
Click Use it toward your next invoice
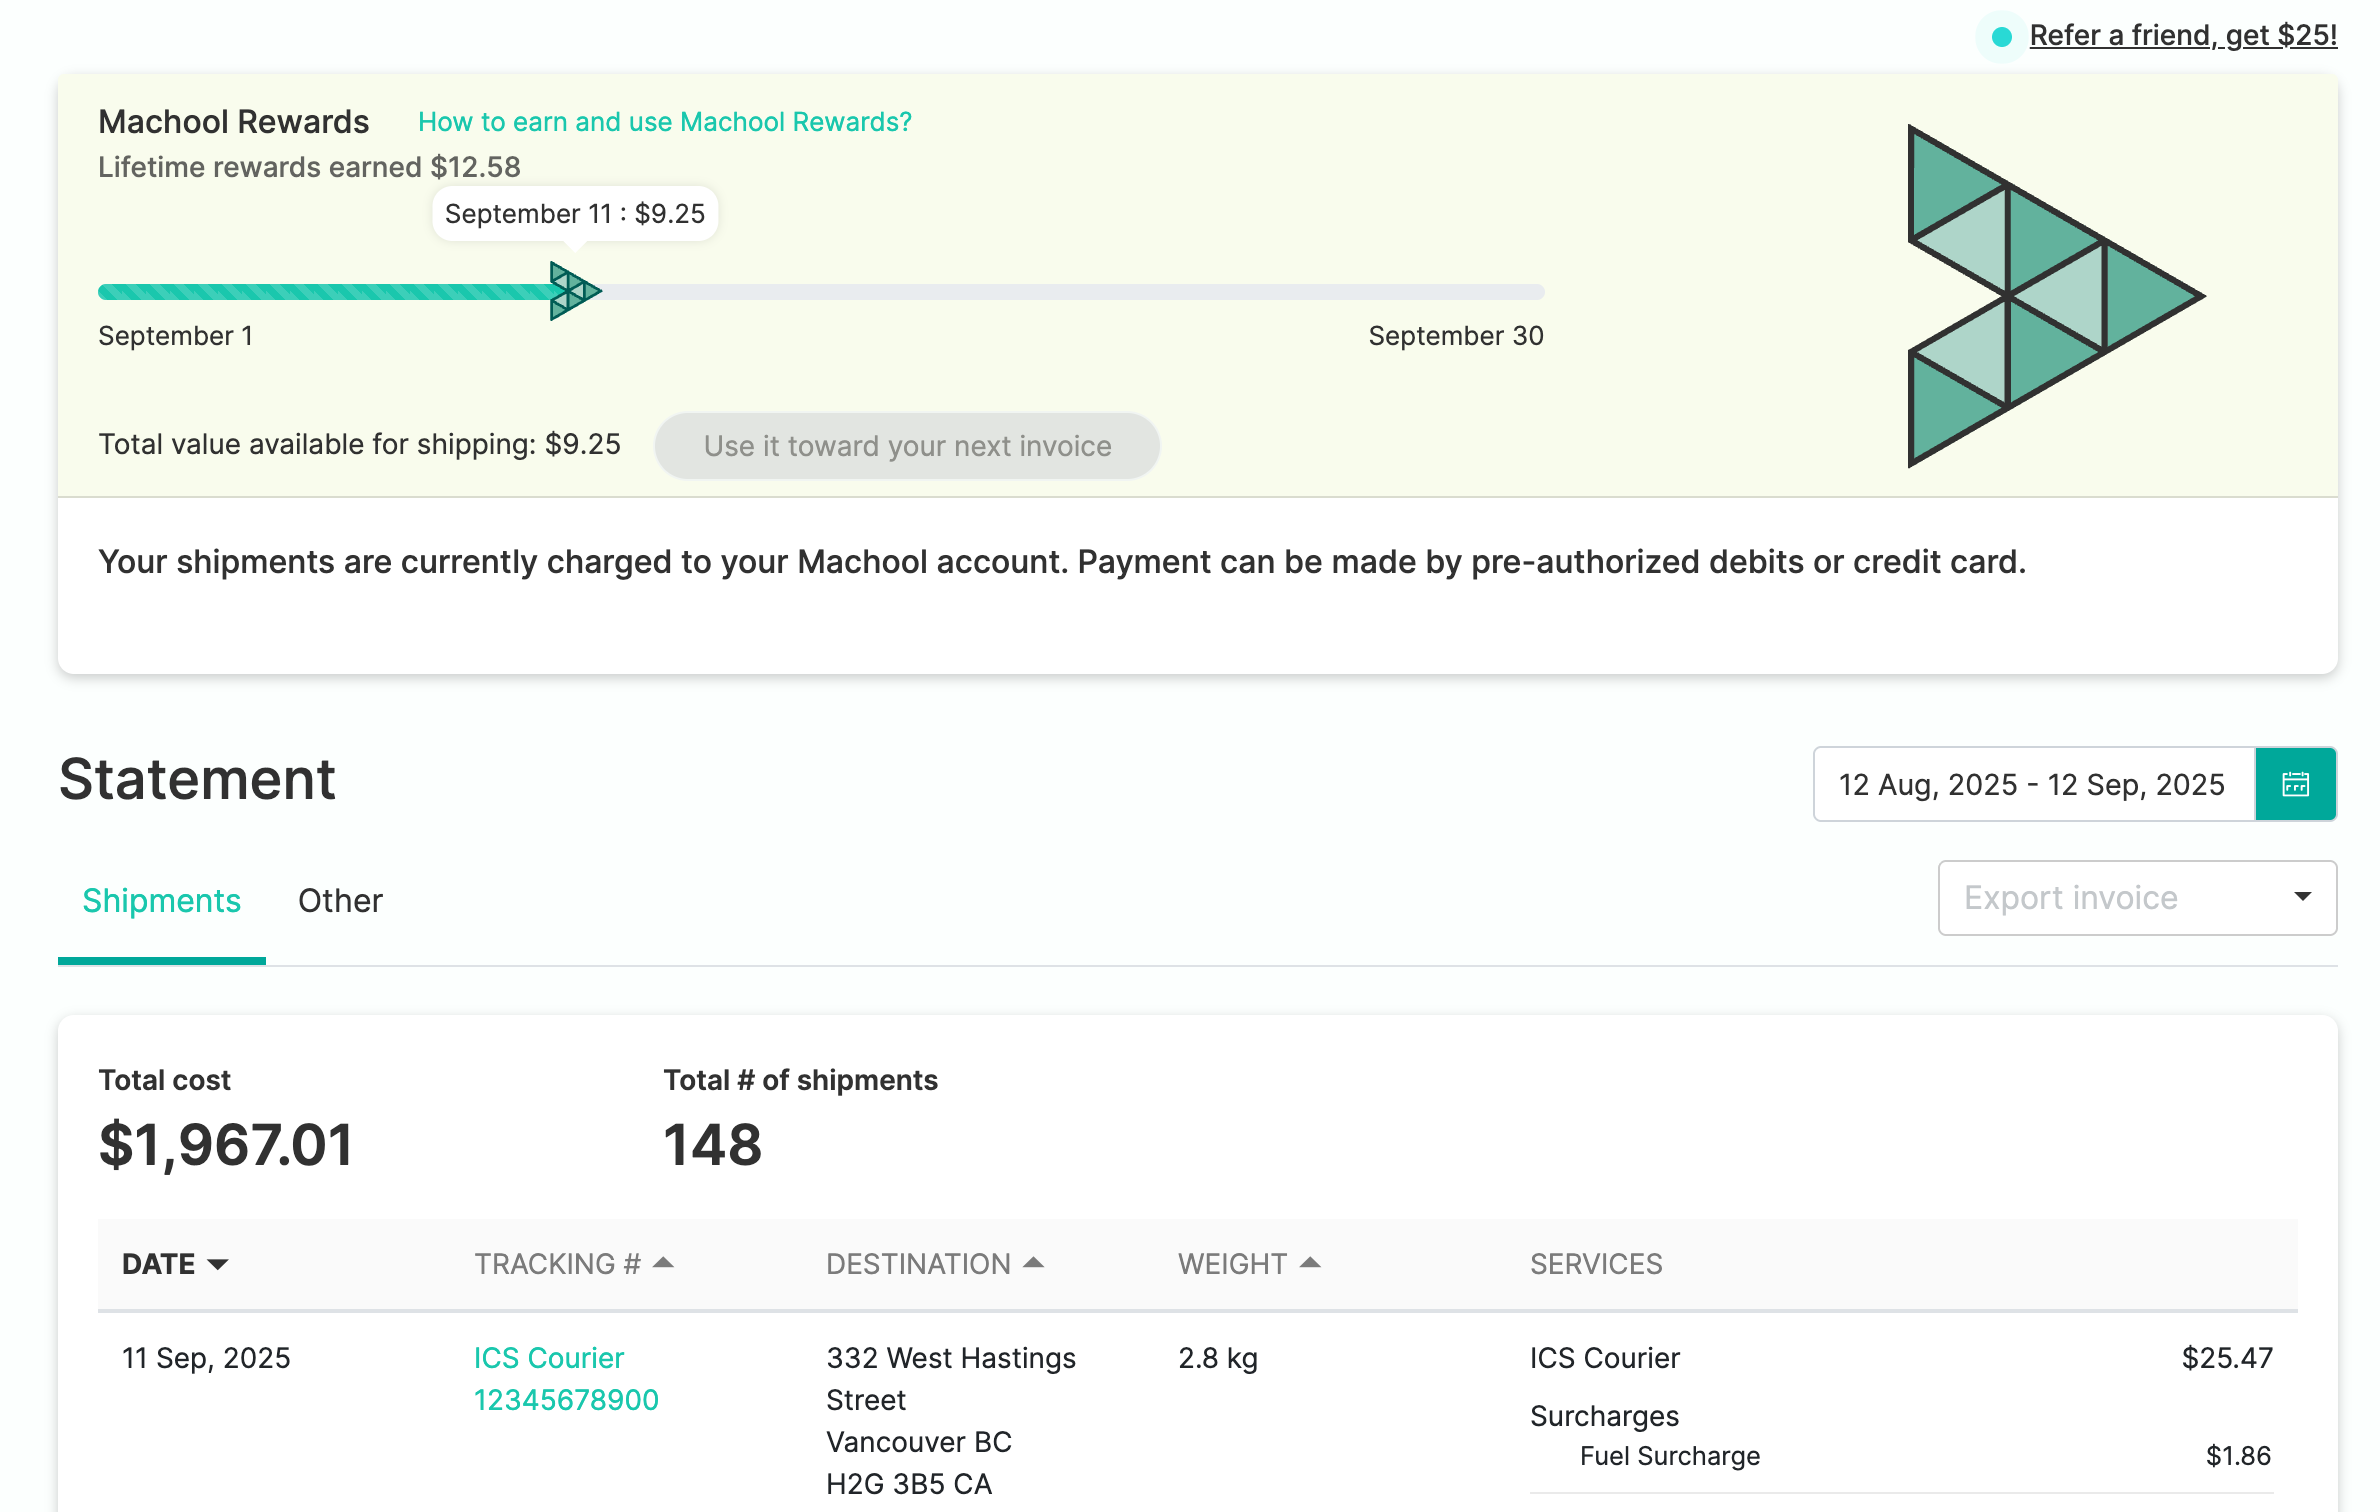(907, 446)
